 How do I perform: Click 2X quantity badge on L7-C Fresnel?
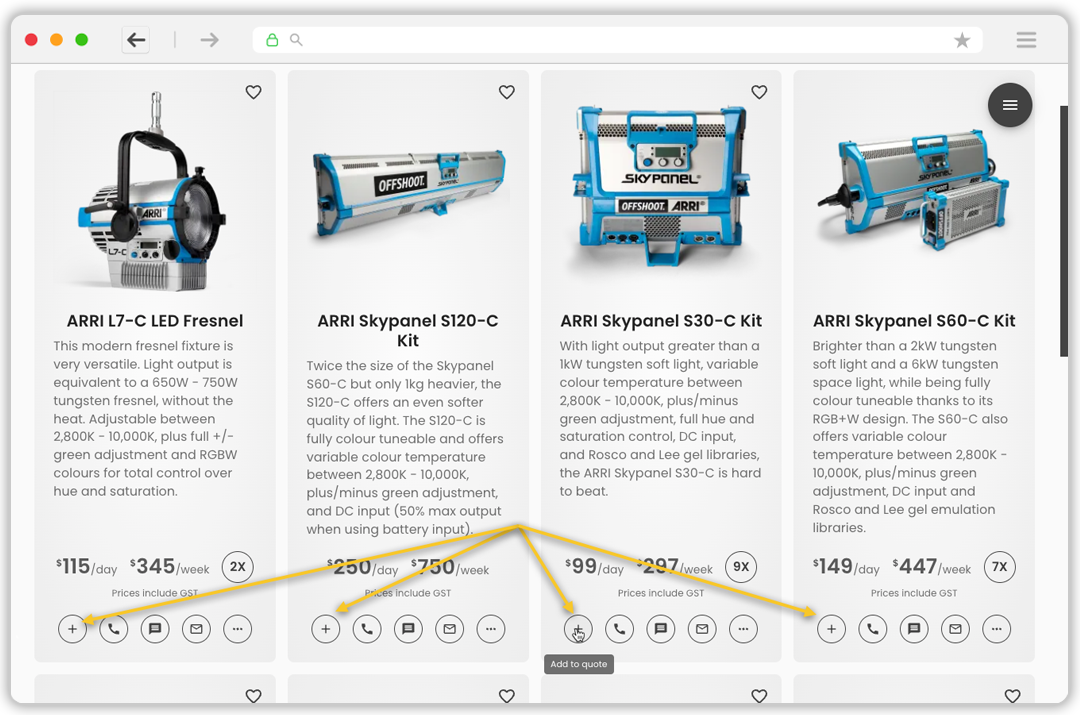(x=238, y=567)
